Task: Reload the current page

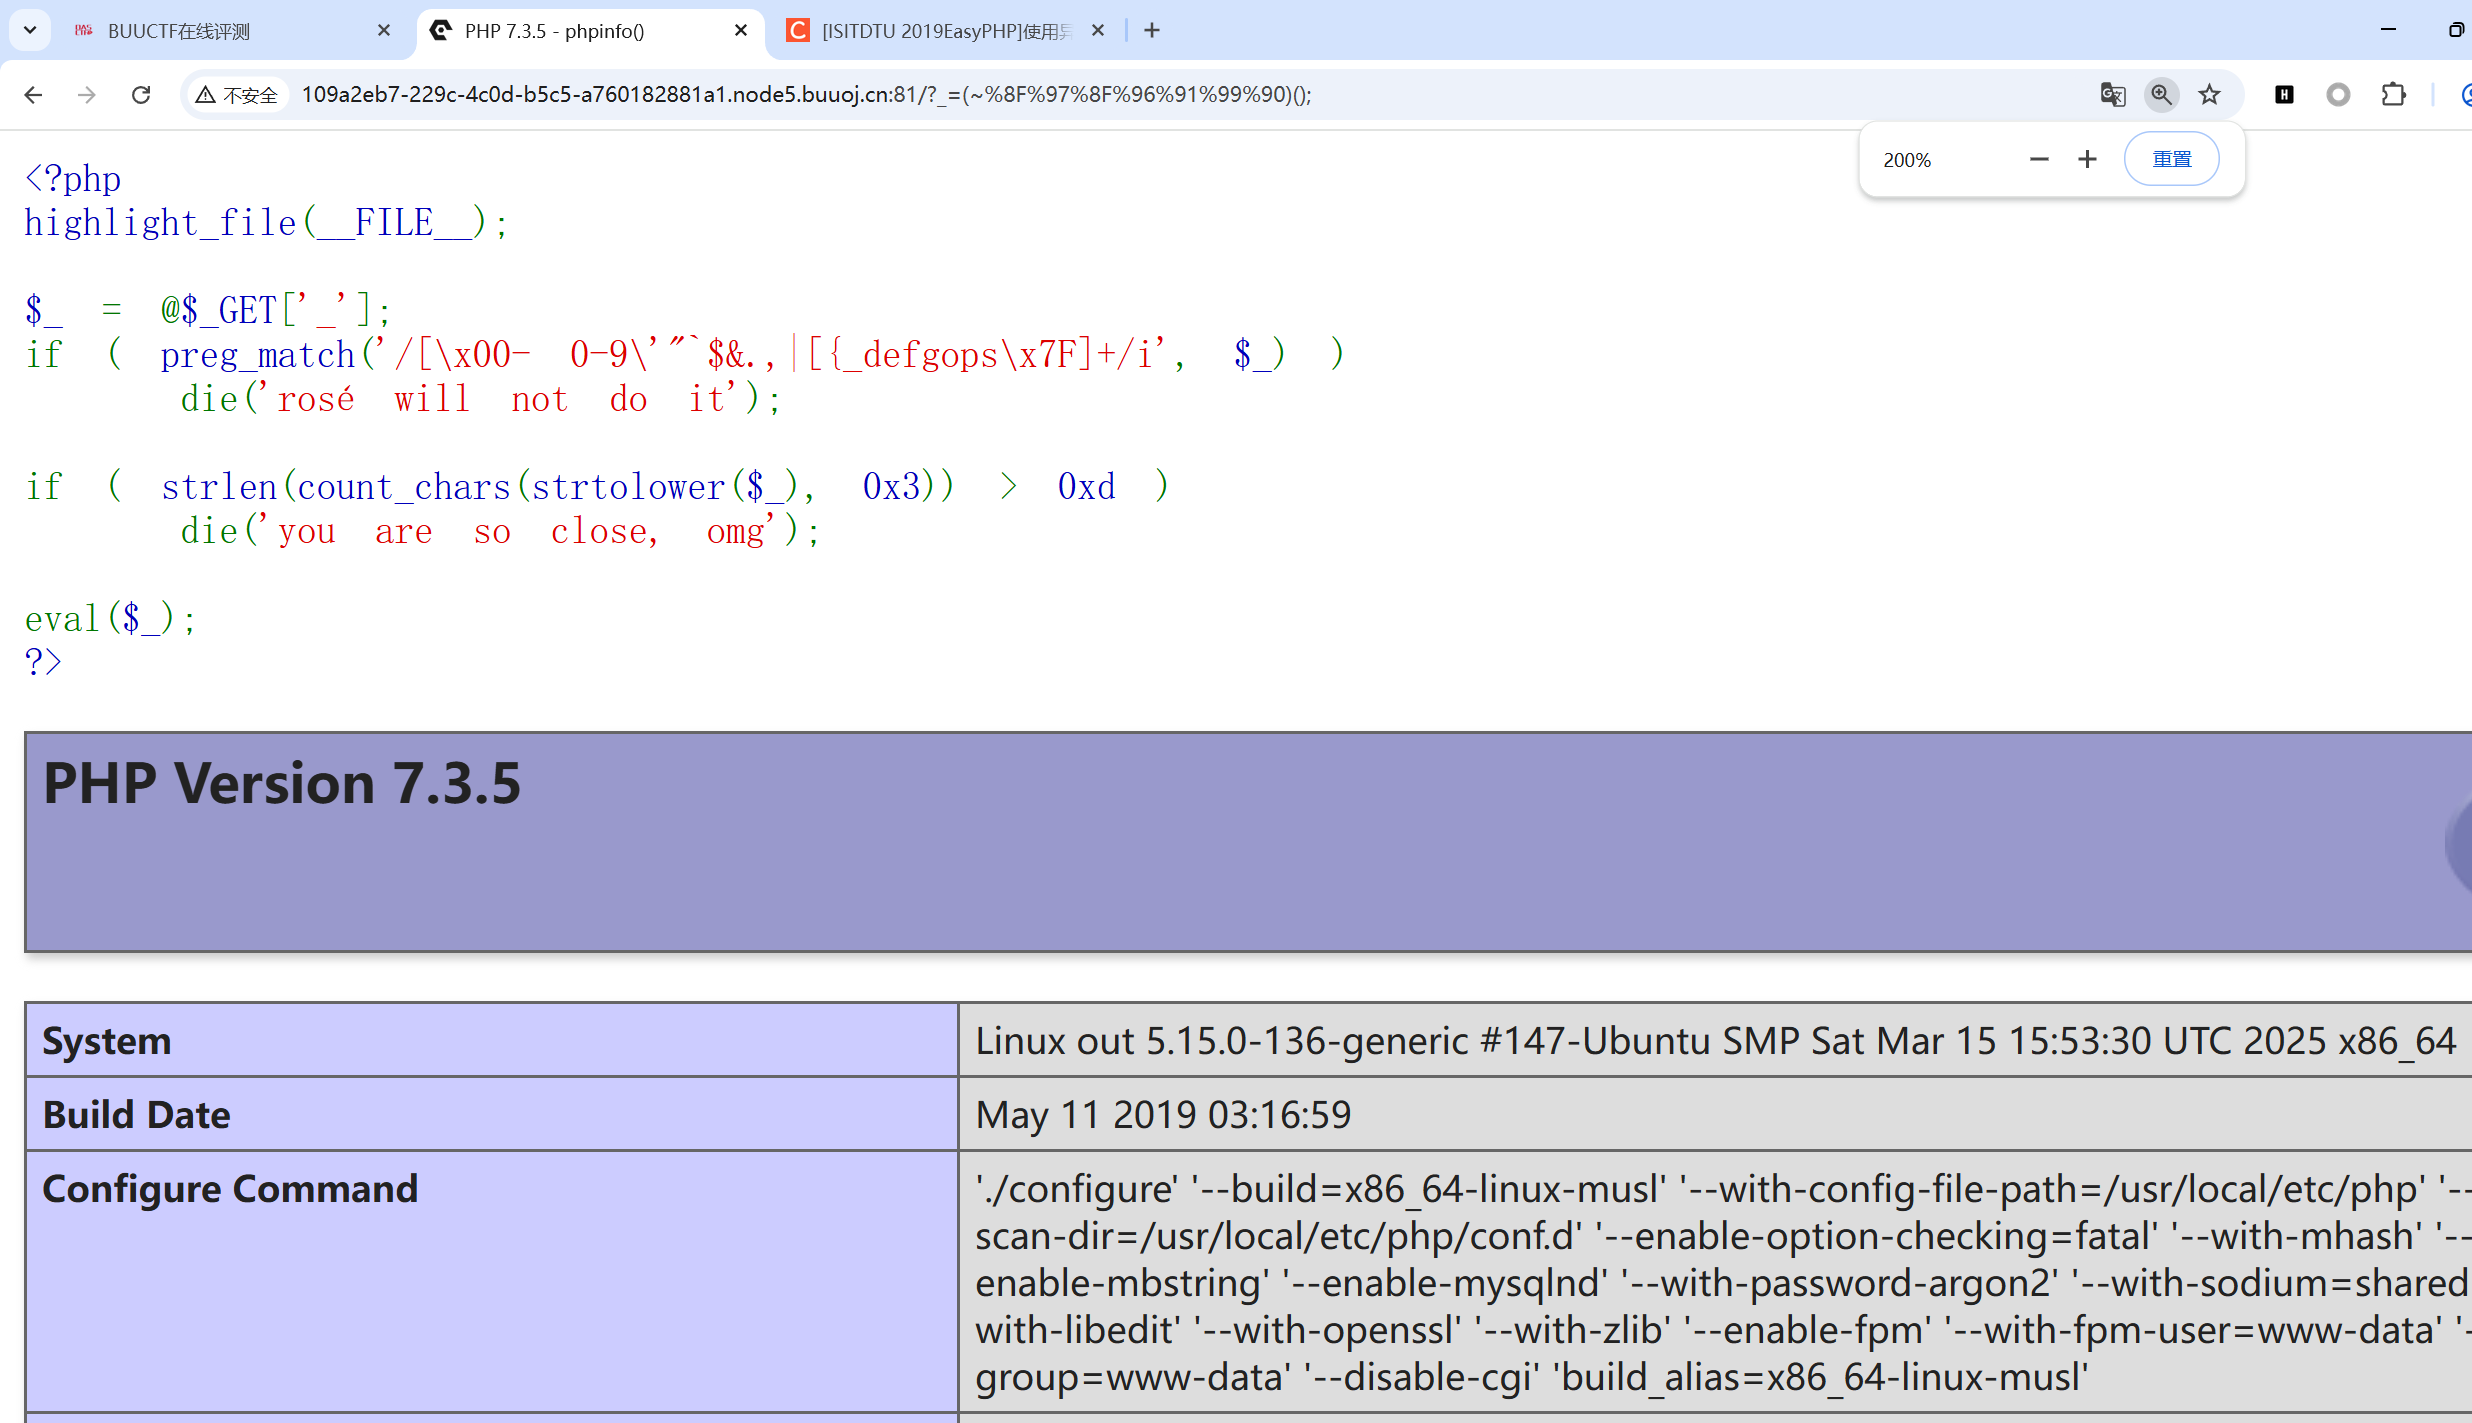Action: (141, 94)
